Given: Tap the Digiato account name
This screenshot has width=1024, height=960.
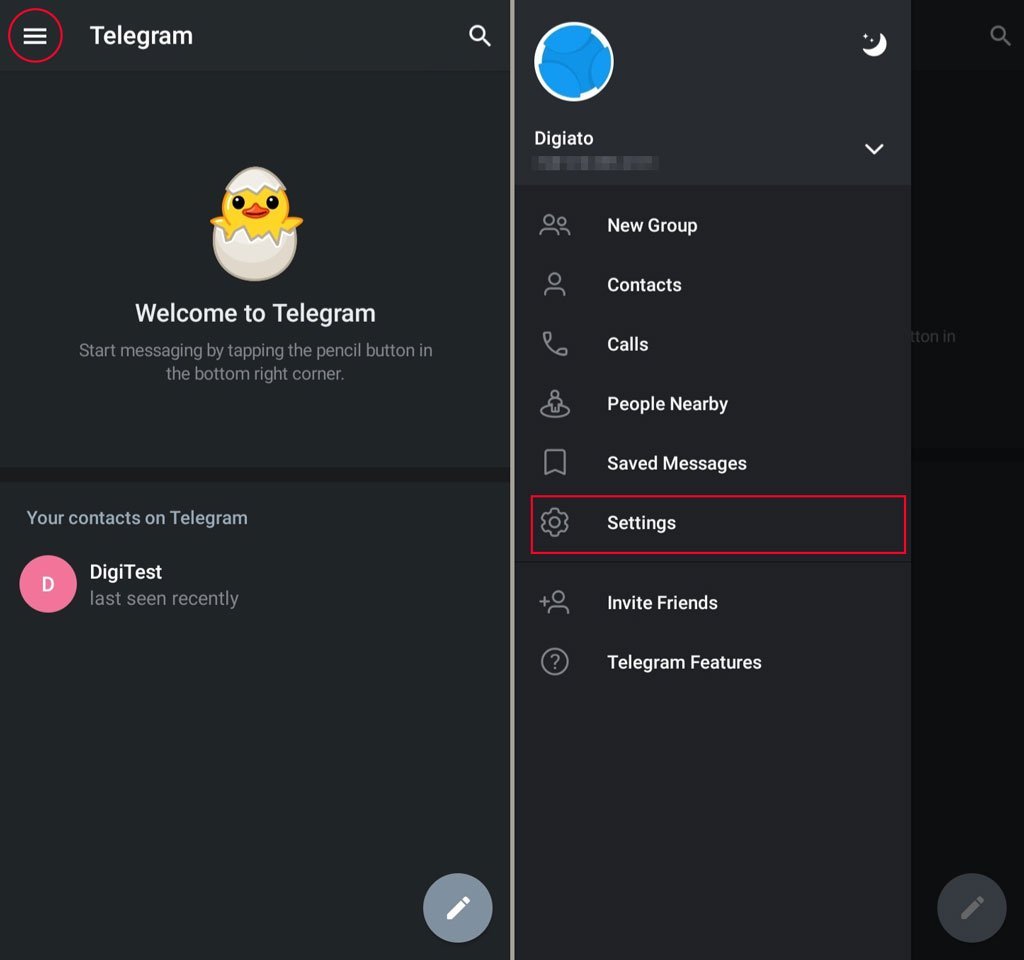Looking at the screenshot, I should pyautogui.click(x=564, y=138).
